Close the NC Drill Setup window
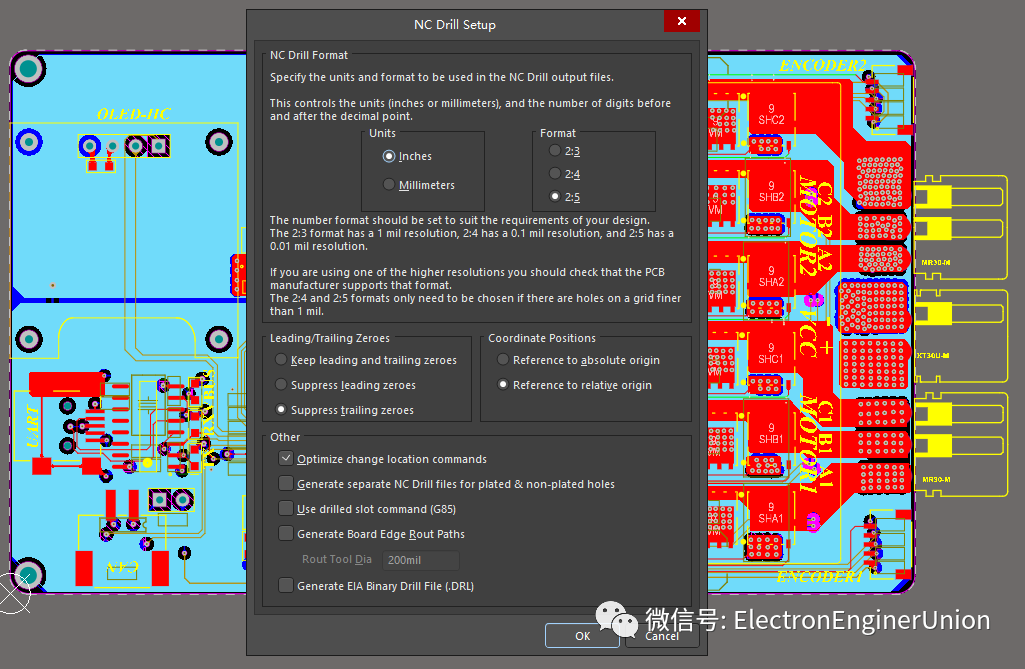 pos(682,22)
